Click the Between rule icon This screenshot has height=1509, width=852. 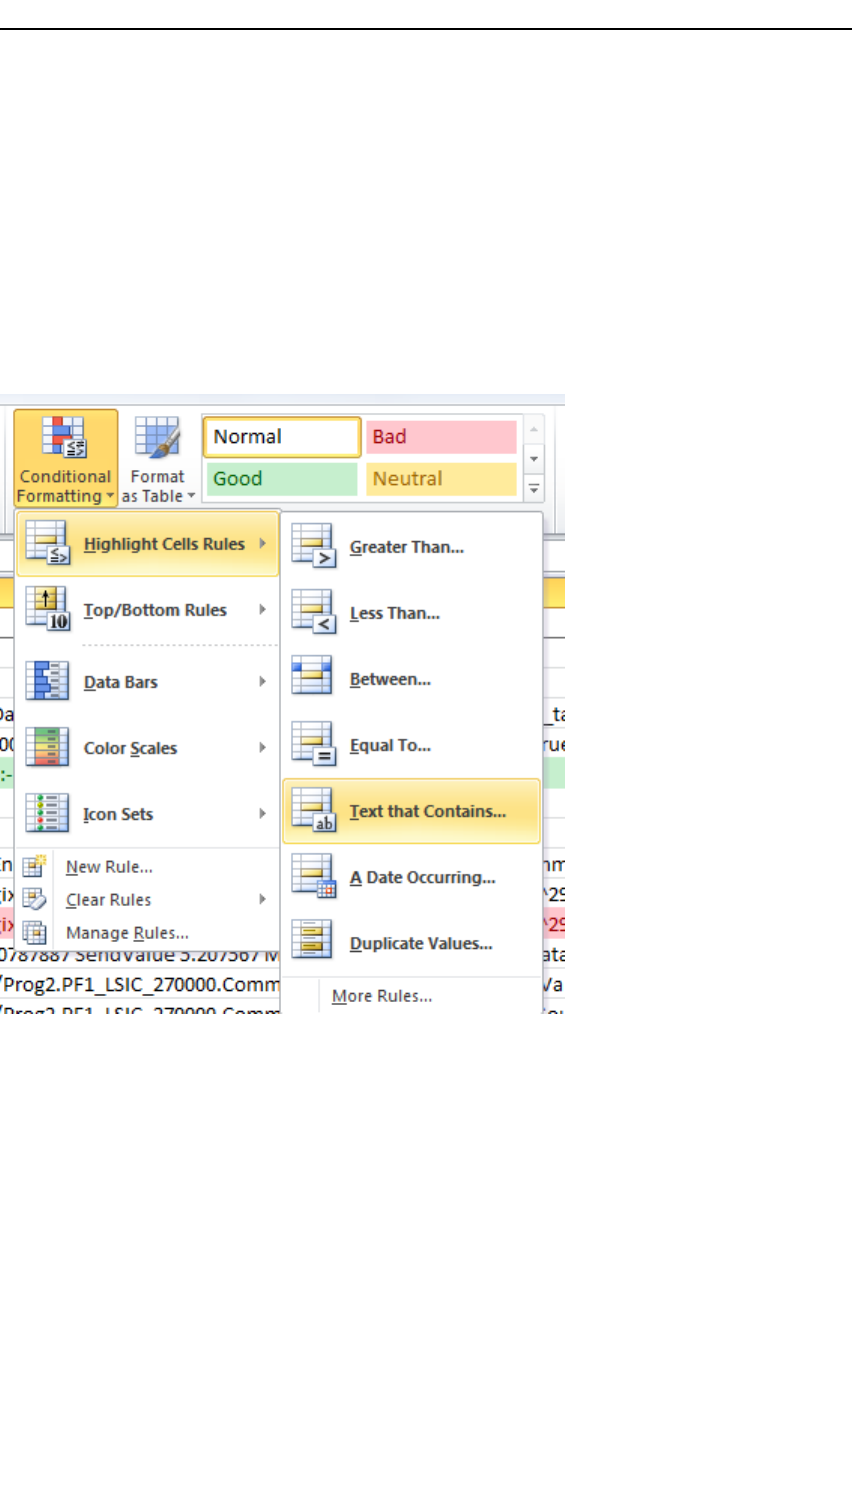pyautogui.click(x=312, y=676)
